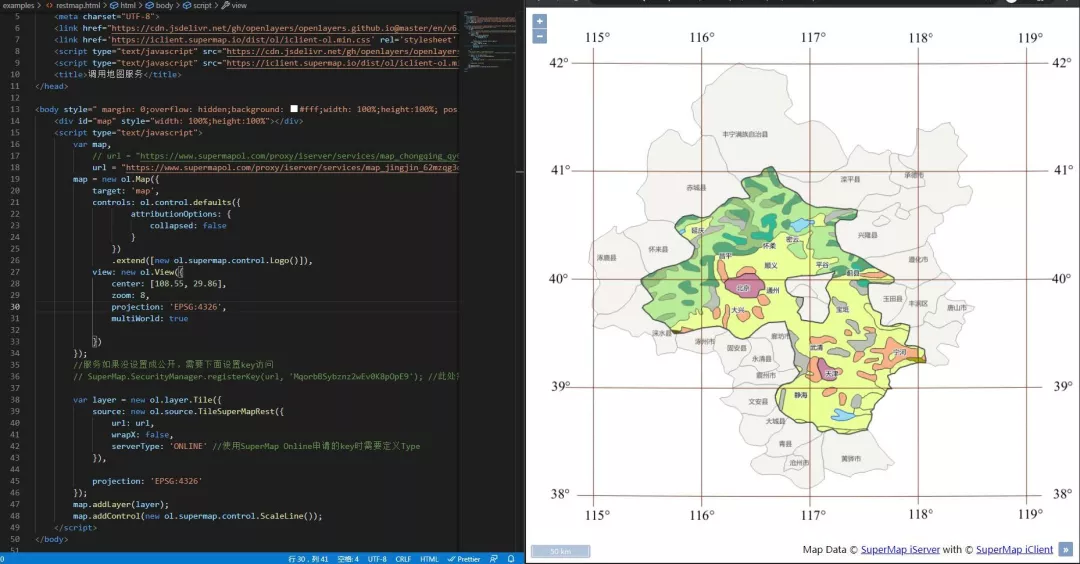Viewport: 1080px width, 564px height.
Task: Open the feedback icon in status bar
Action: (493, 558)
